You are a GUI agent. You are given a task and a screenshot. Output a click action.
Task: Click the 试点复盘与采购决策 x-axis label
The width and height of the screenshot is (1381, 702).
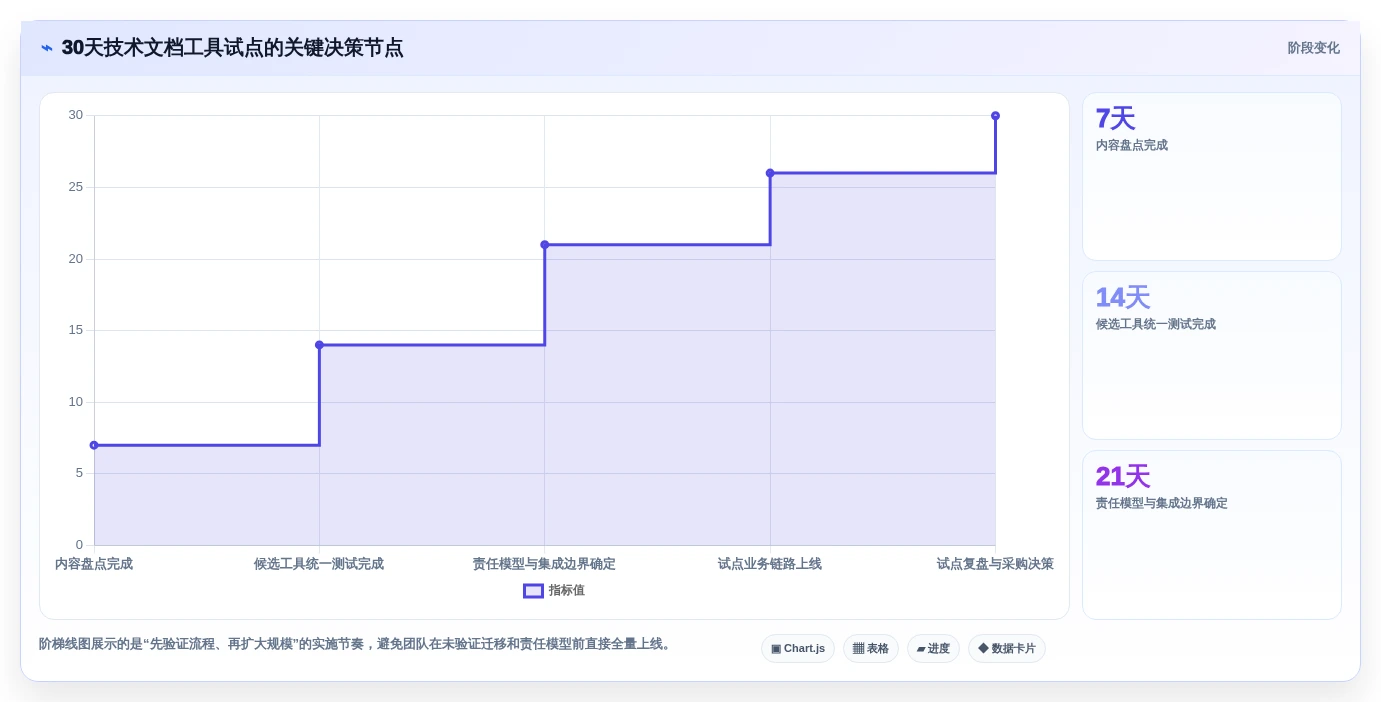(995, 564)
